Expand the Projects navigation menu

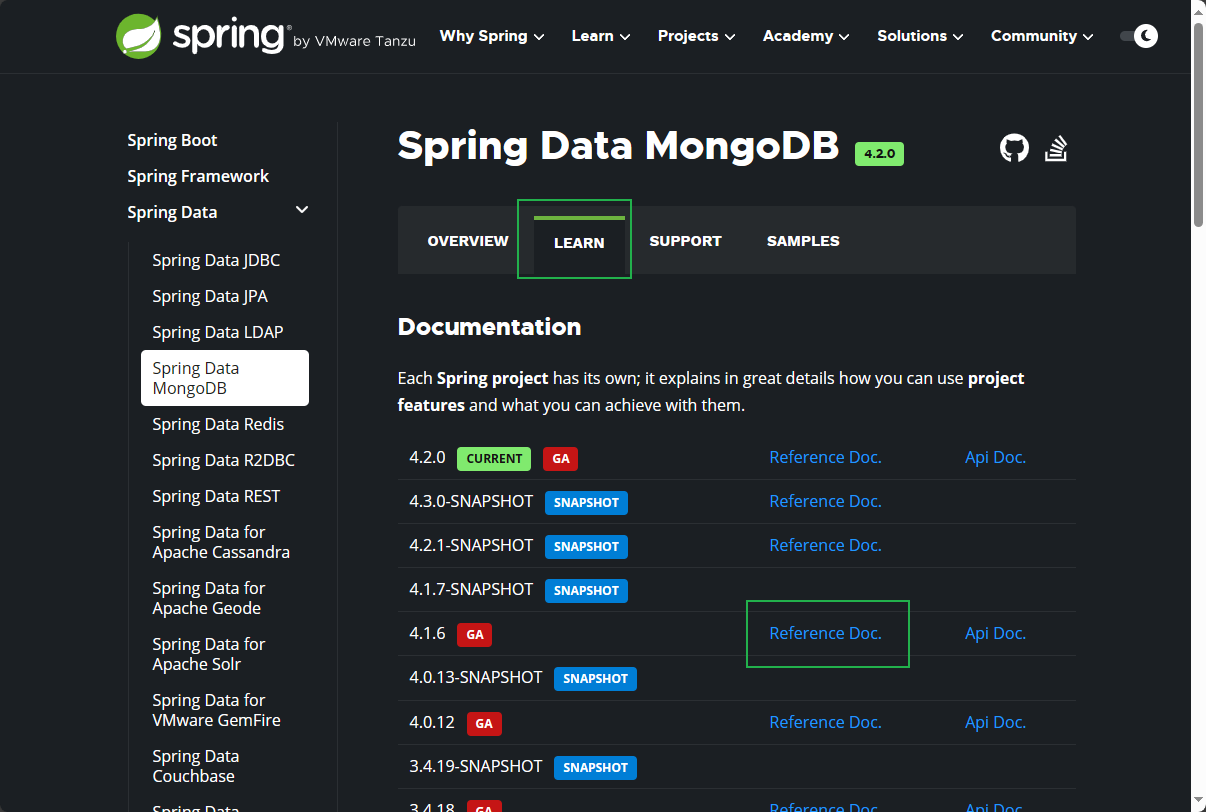click(x=696, y=36)
